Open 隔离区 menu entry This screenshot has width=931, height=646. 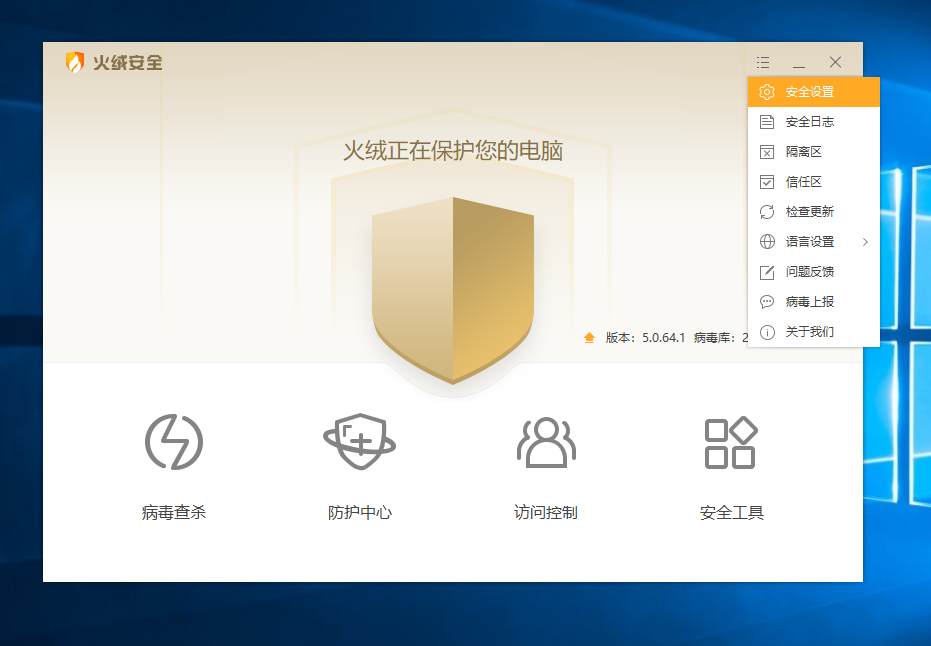point(813,152)
